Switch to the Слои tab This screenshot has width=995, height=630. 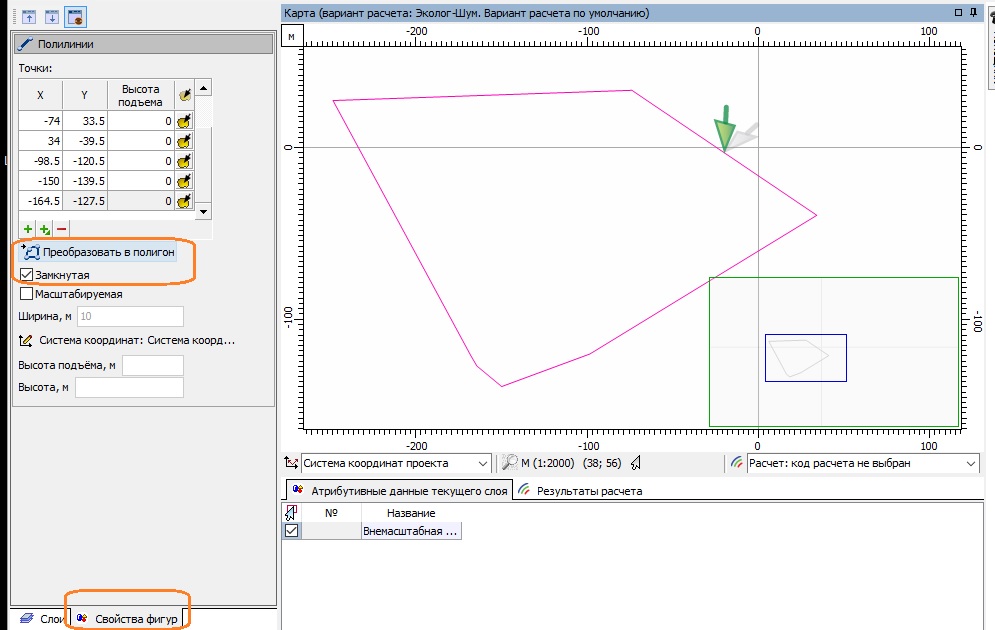(x=40, y=619)
